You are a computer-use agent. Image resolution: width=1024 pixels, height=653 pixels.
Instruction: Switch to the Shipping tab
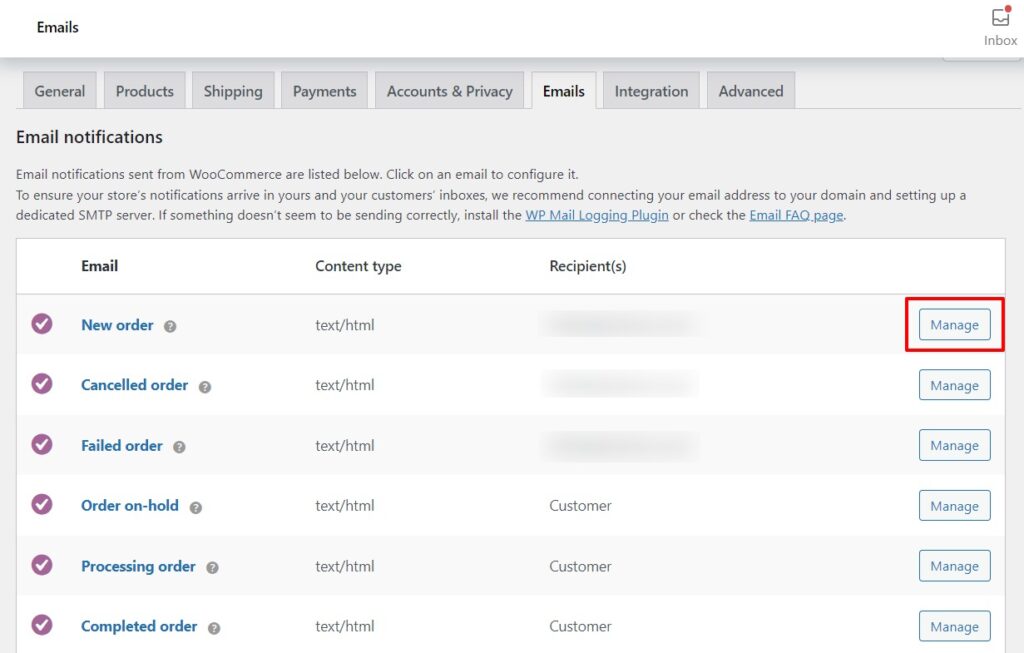(233, 90)
